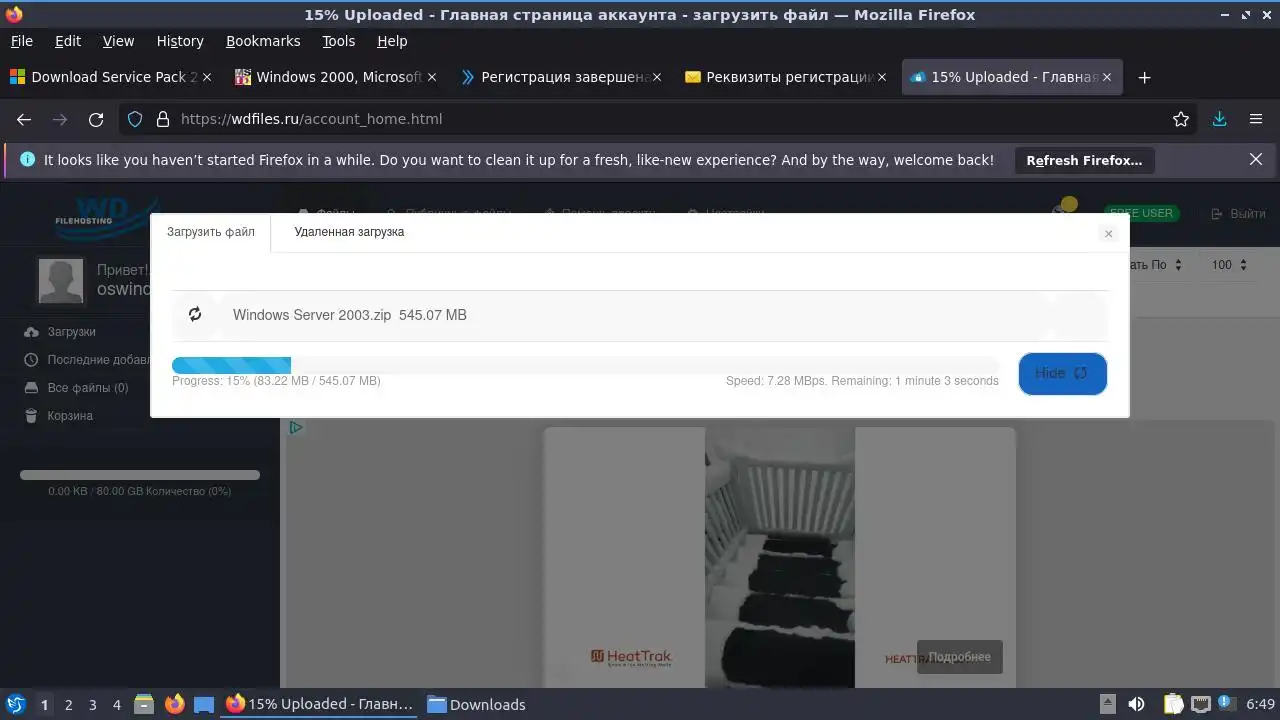The height and width of the screenshot is (720, 1280).
Task: Click the storage usage bar in the sidebar
Action: point(140,475)
